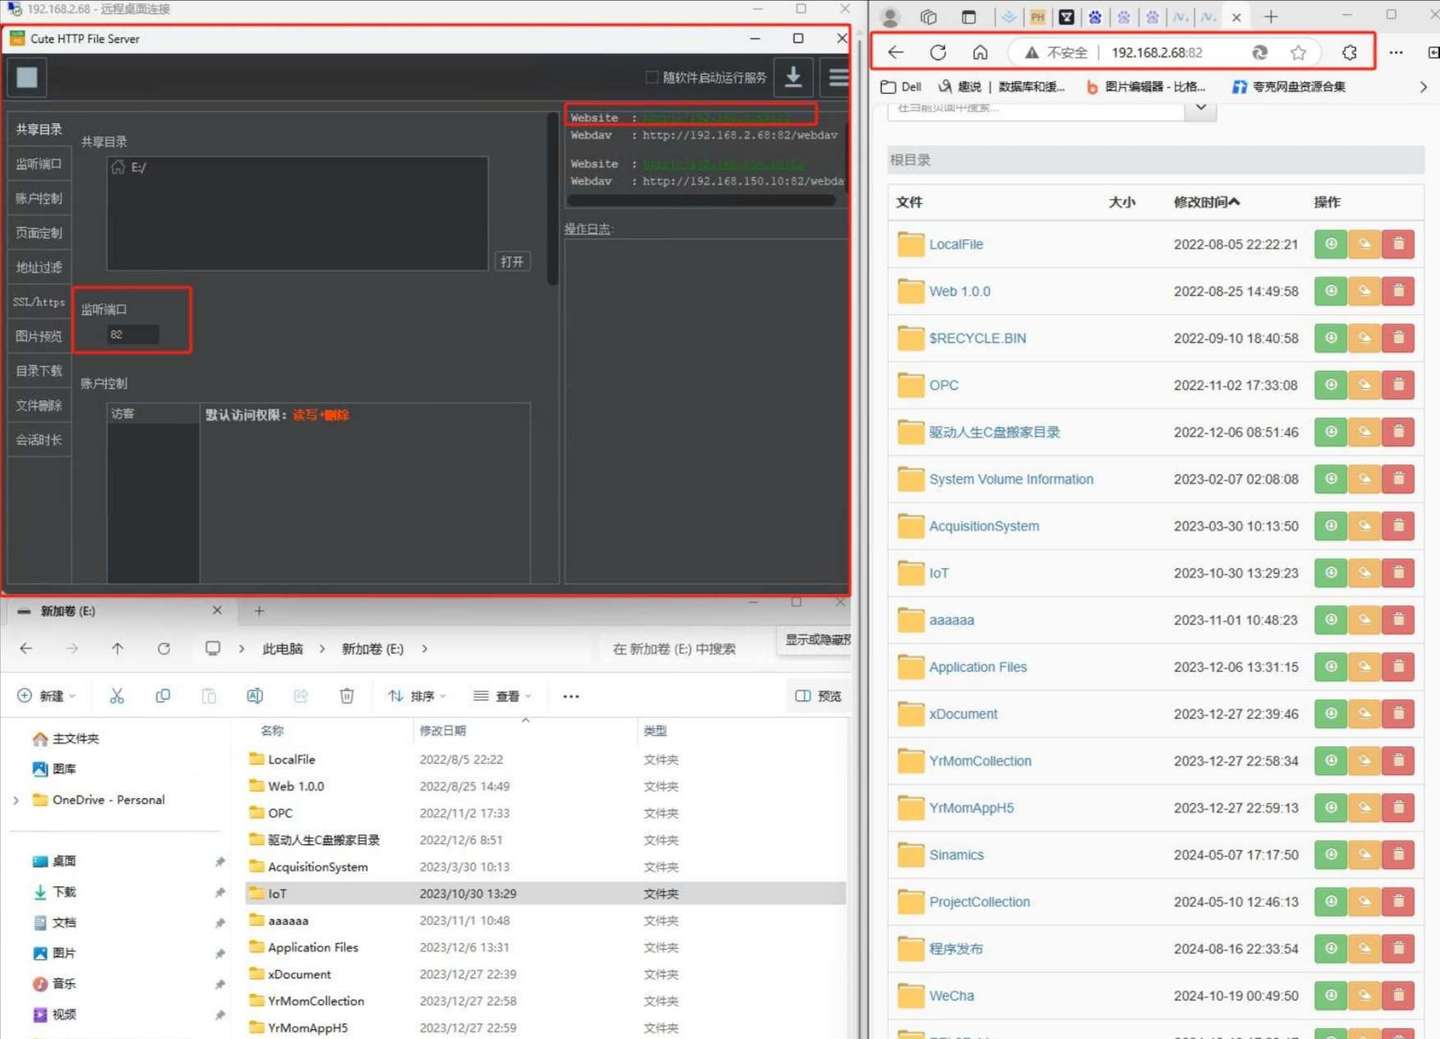
Task: Click green download button for LocalFile
Action: click(x=1331, y=244)
